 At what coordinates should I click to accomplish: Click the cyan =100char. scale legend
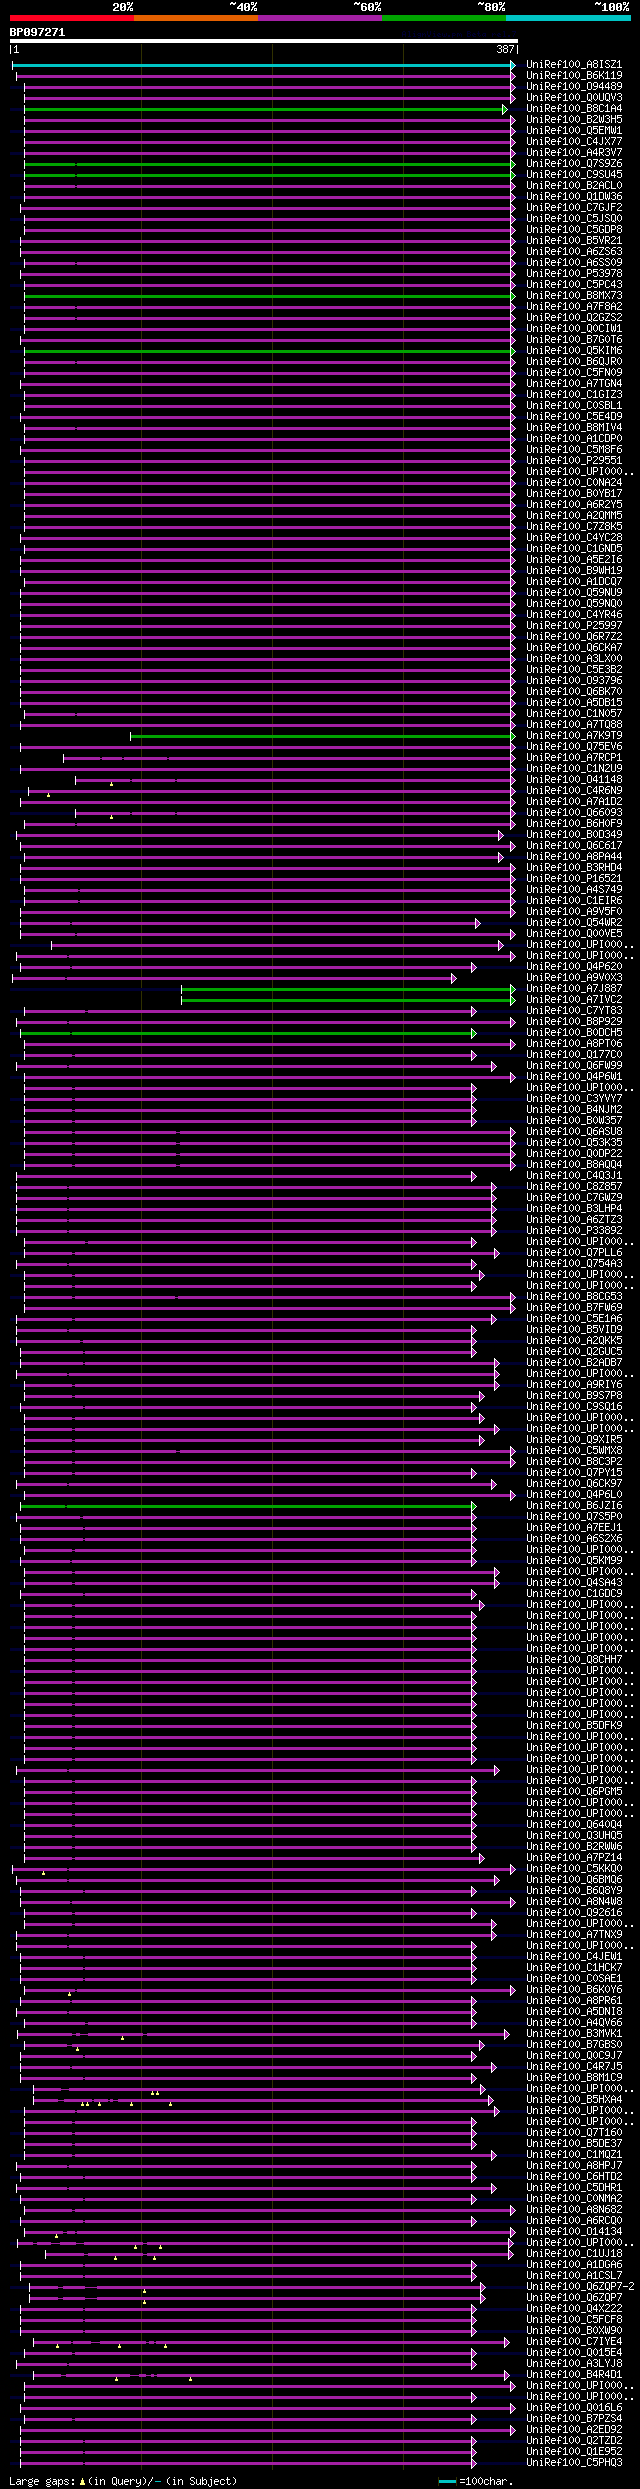[476, 2481]
